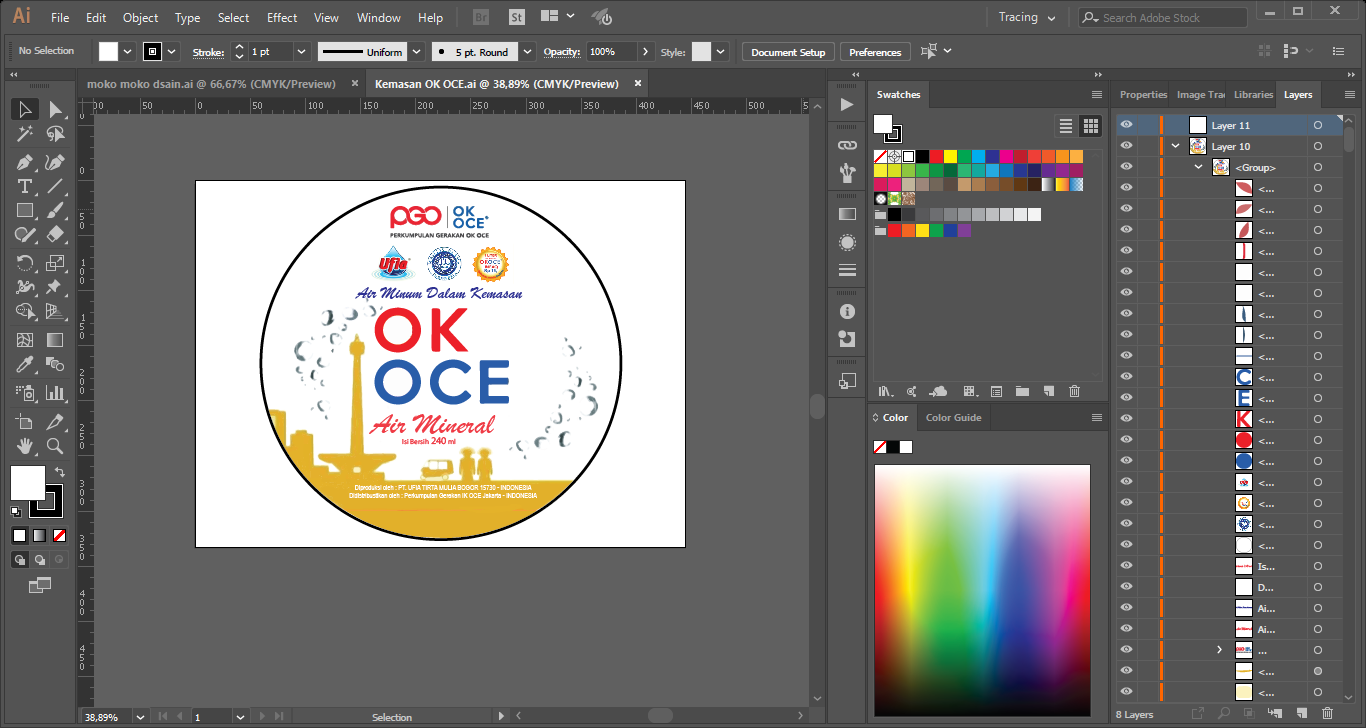Select the Type tool
1366x728 pixels.
click(25, 186)
